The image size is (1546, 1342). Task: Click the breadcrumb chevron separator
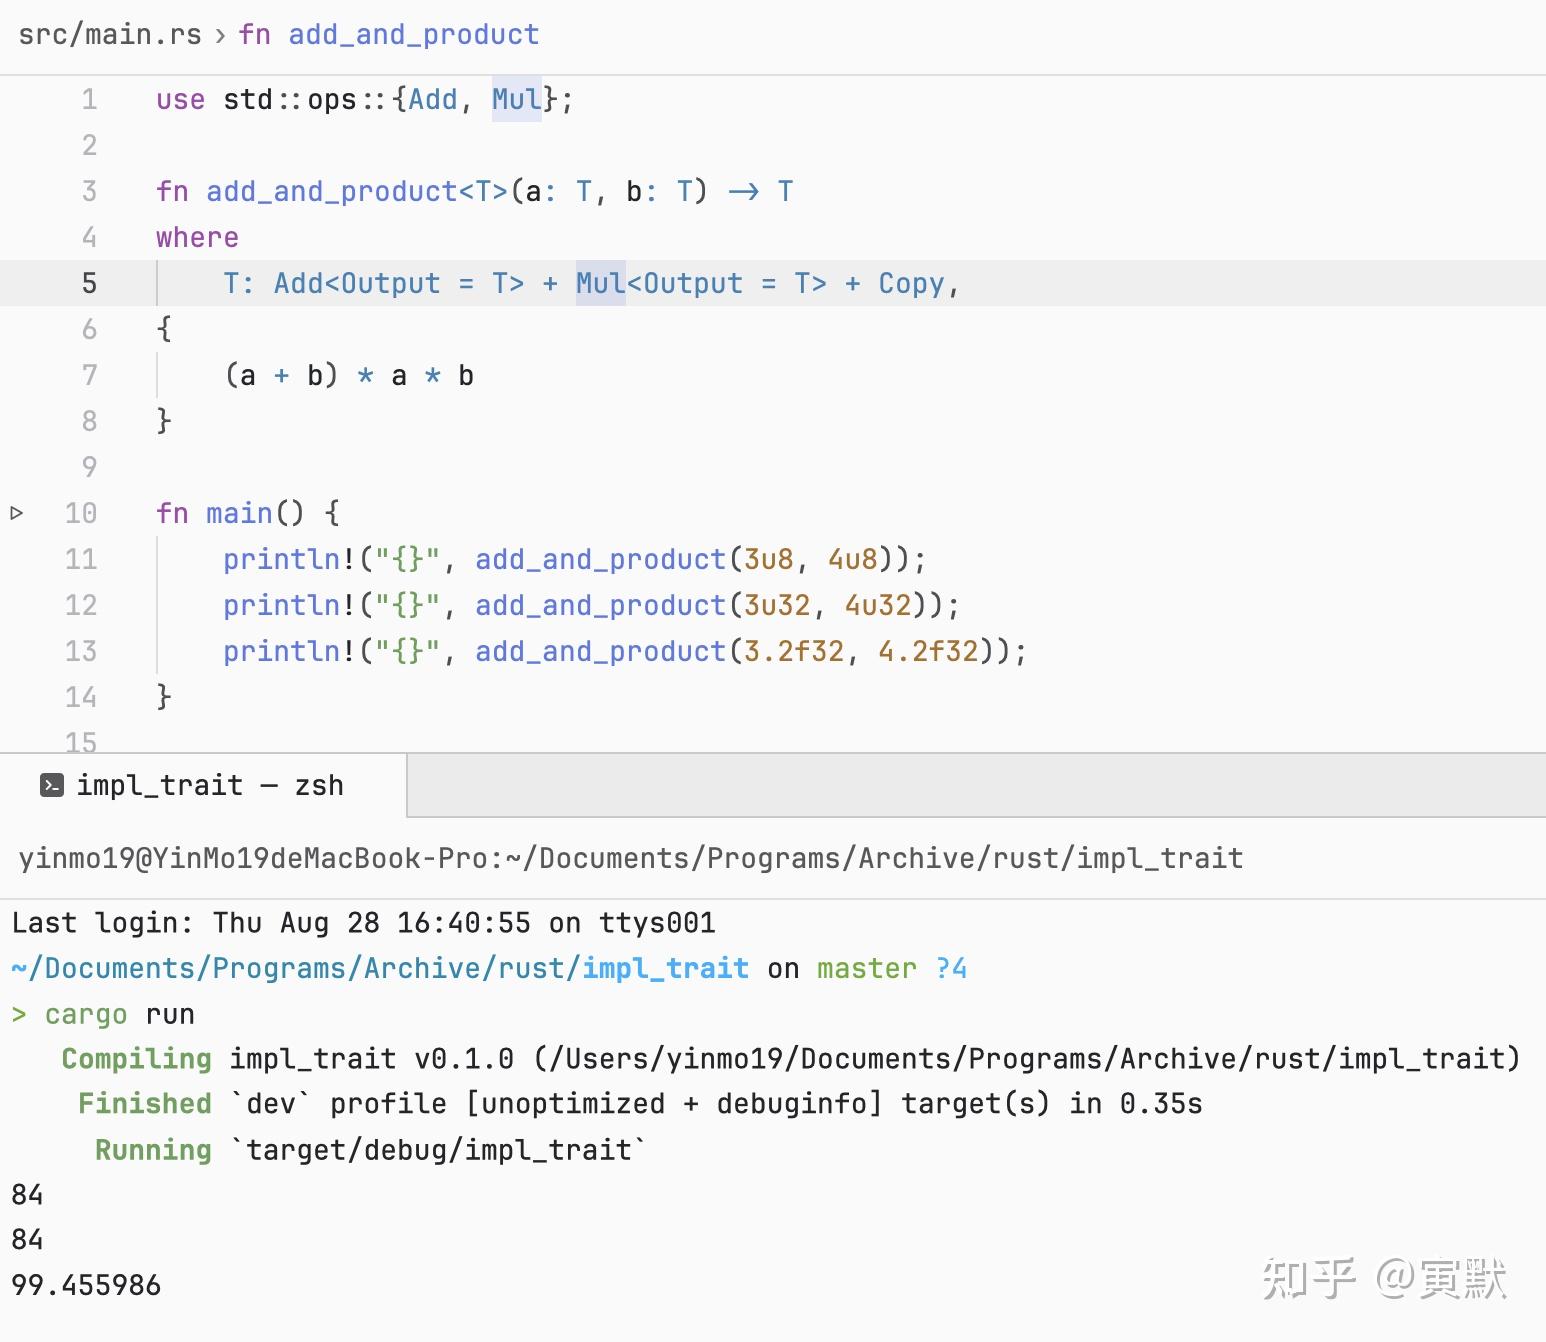click(x=220, y=36)
